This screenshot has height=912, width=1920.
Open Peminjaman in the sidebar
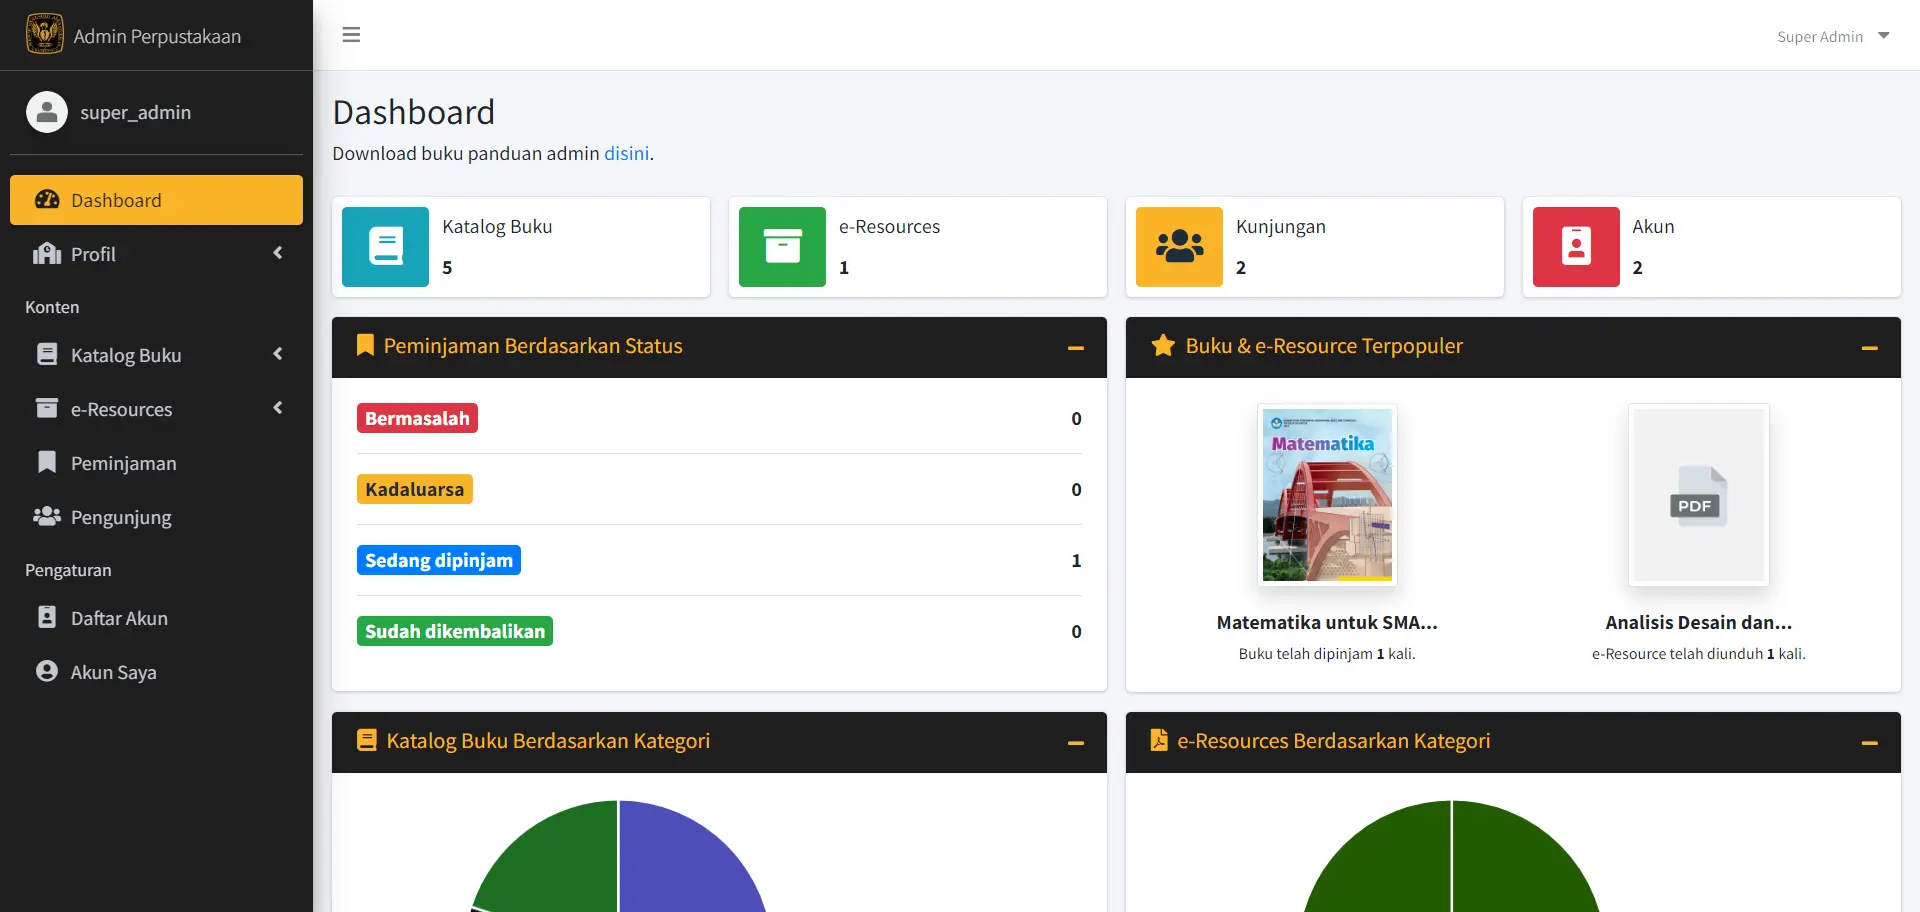tap(123, 463)
